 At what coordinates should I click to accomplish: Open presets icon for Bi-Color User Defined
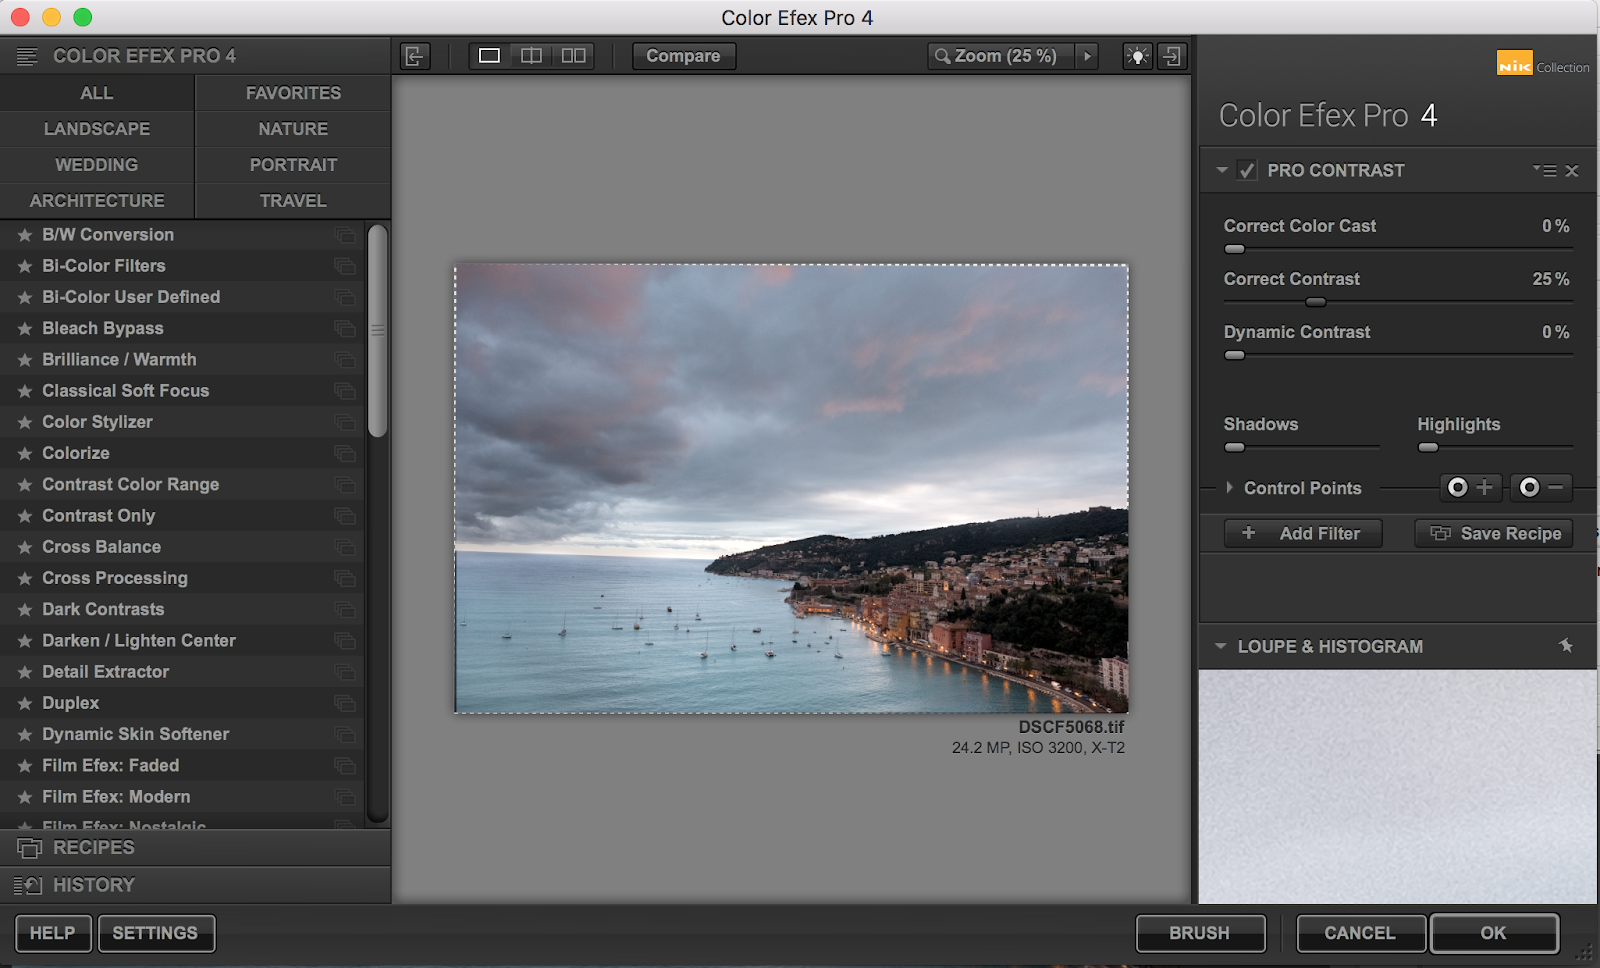pos(345,297)
